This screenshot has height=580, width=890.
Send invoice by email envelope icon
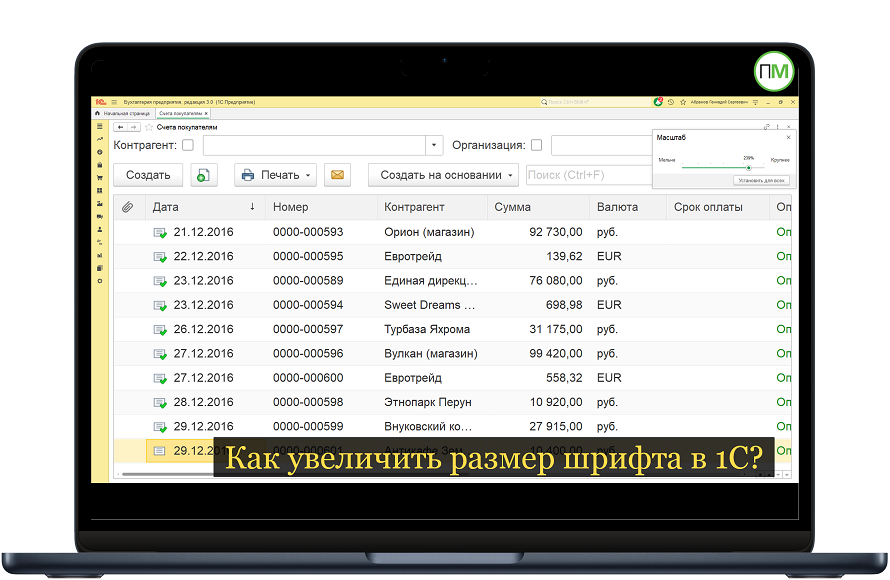point(337,175)
